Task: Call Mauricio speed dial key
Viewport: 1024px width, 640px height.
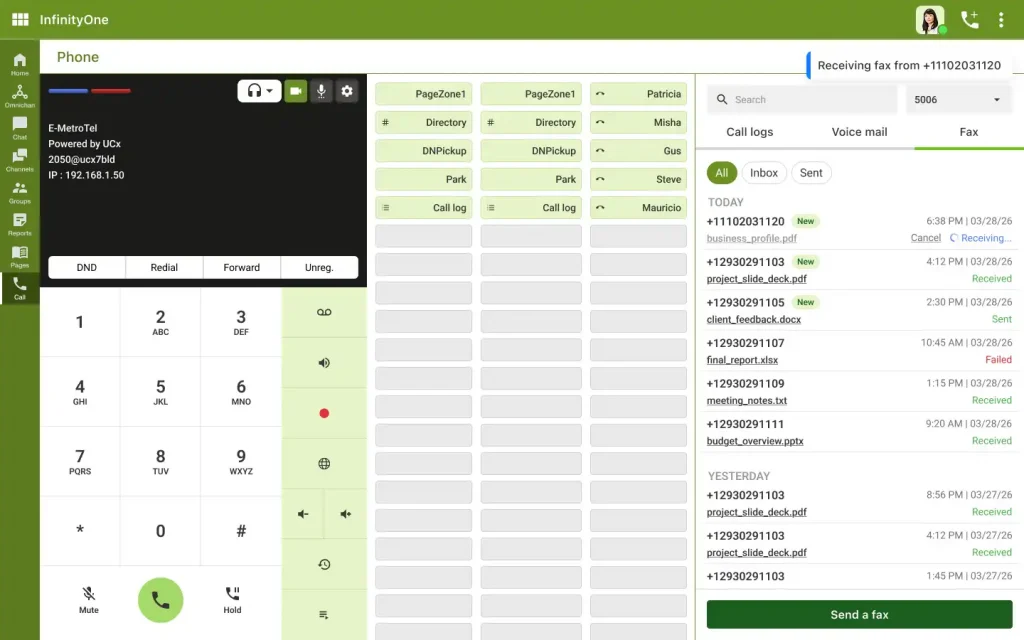Action: pyautogui.click(x=638, y=208)
